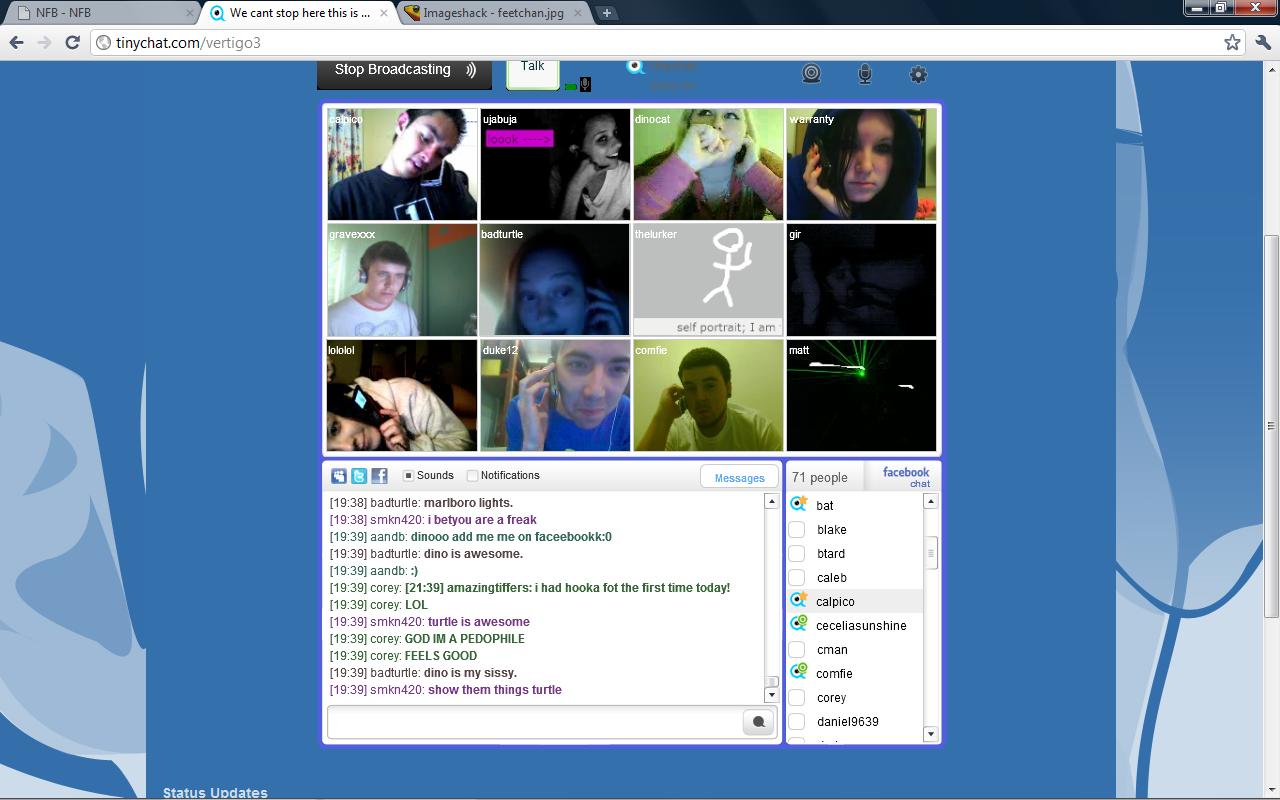Enable the Notifications checkbox
Image resolution: width=1280 pixels, height=800 pixels.
(472, 476)
